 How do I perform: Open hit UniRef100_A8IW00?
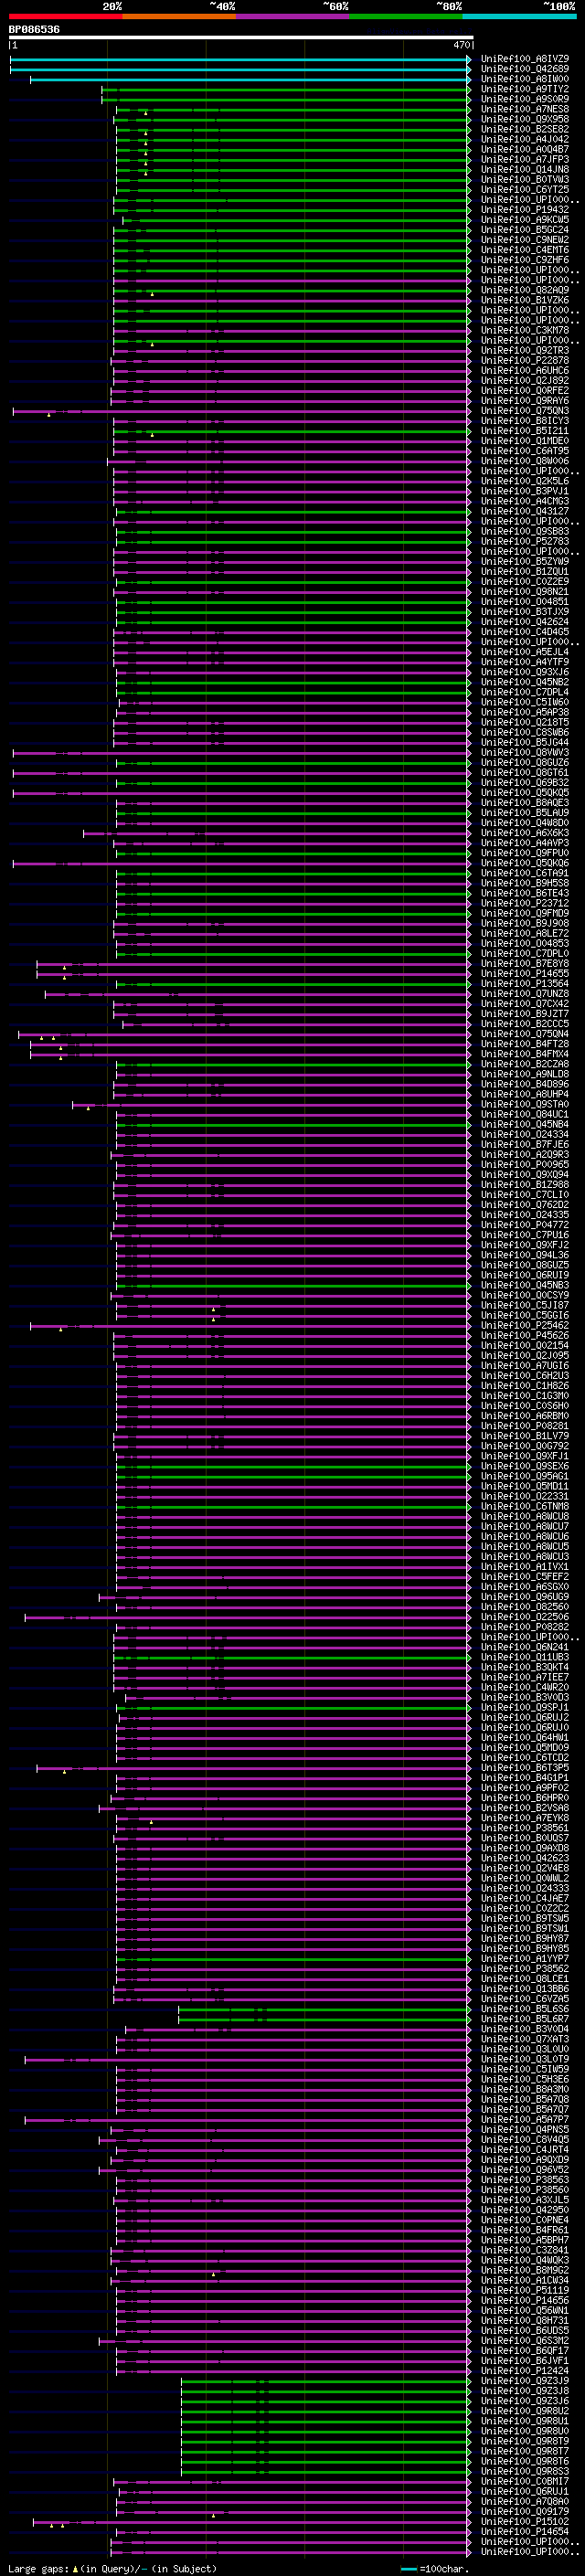click(x=525, y=79)
